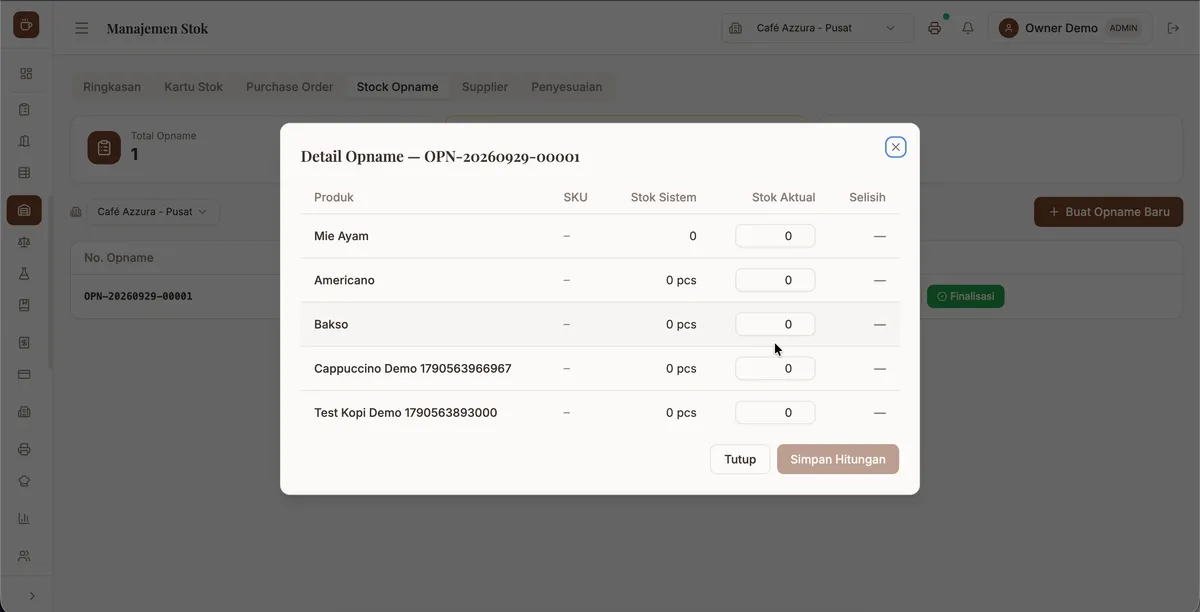Open the bar chart reports sidebar icon
The width and height of the screenshot is (1200, 612).
click(x=25, y=518)
